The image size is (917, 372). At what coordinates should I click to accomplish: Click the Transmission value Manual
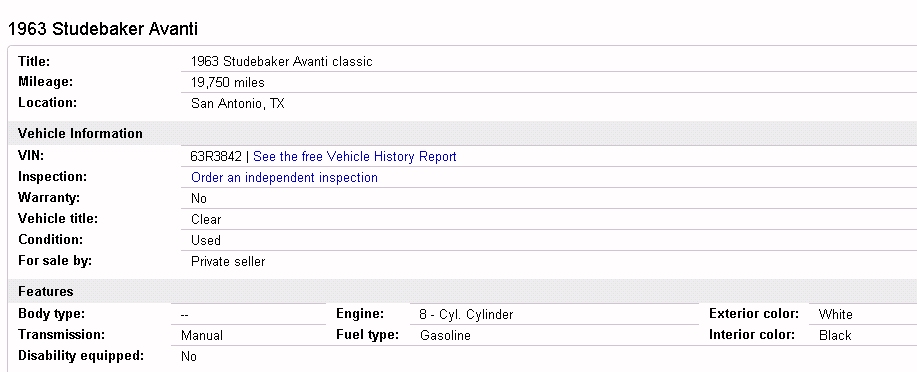(x=202, y=336)
